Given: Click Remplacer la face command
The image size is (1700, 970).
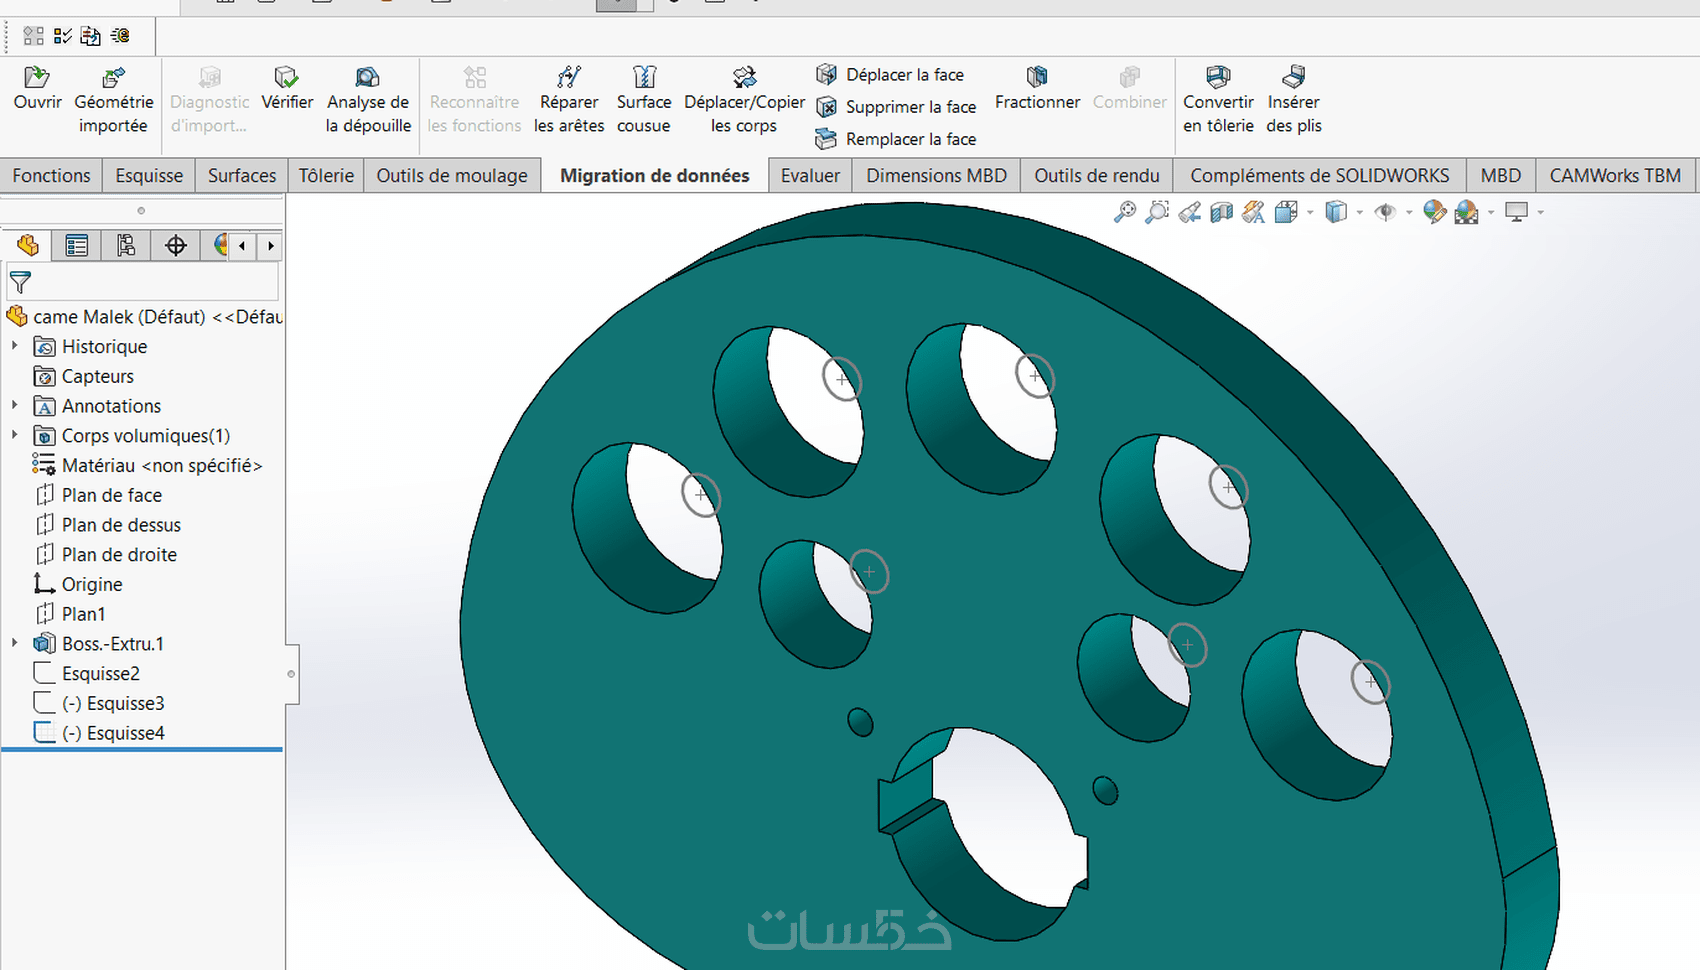Looking at the screenshot, I should 896,139.
